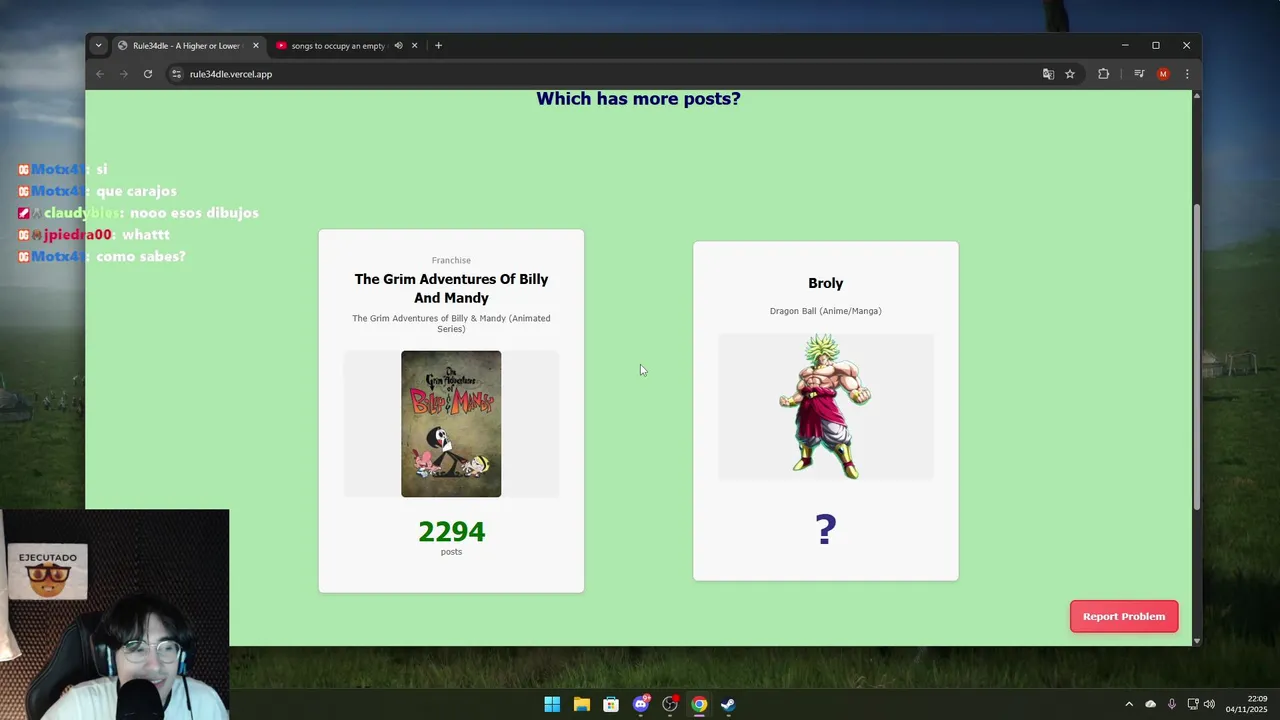Go forward in browser history

pyautogui.click(x=123, y=74)
